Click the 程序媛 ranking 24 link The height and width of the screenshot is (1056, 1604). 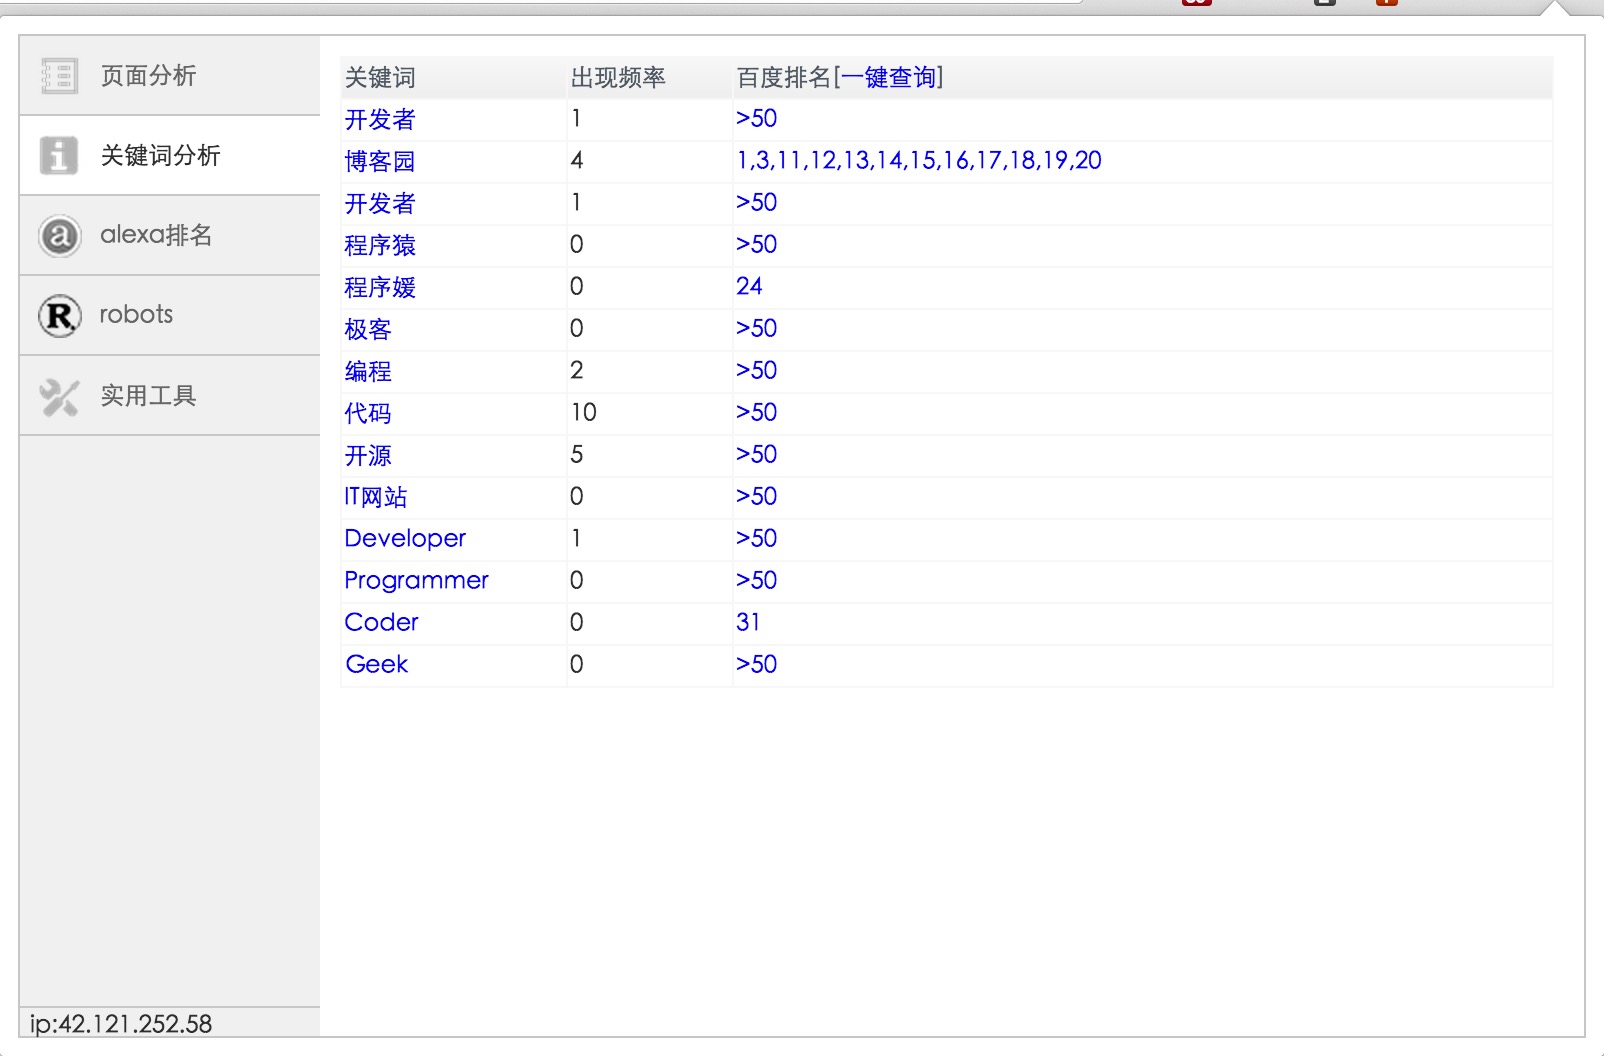[x=749, y=286]
